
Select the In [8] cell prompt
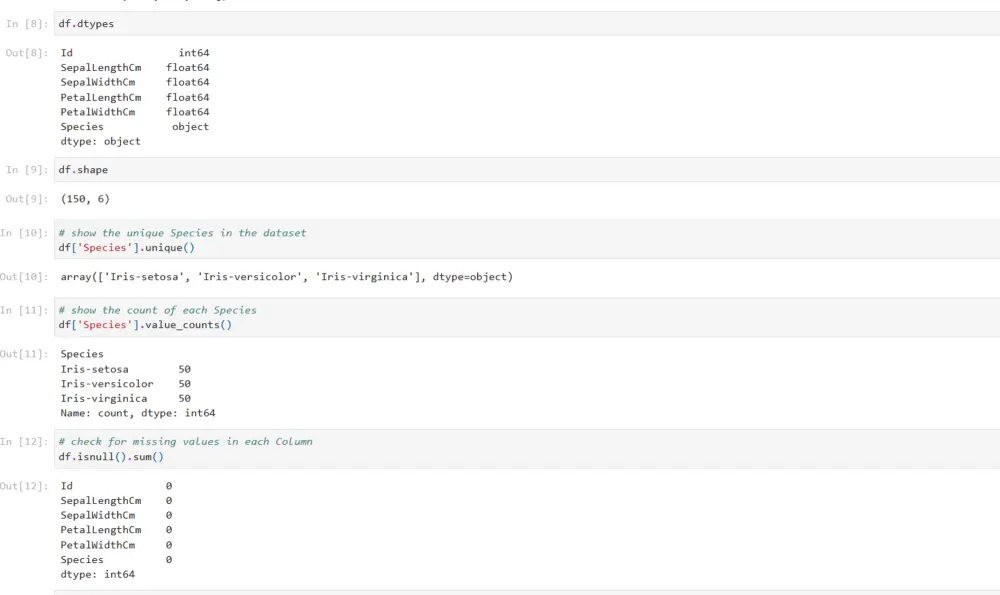tap(26, 23)
